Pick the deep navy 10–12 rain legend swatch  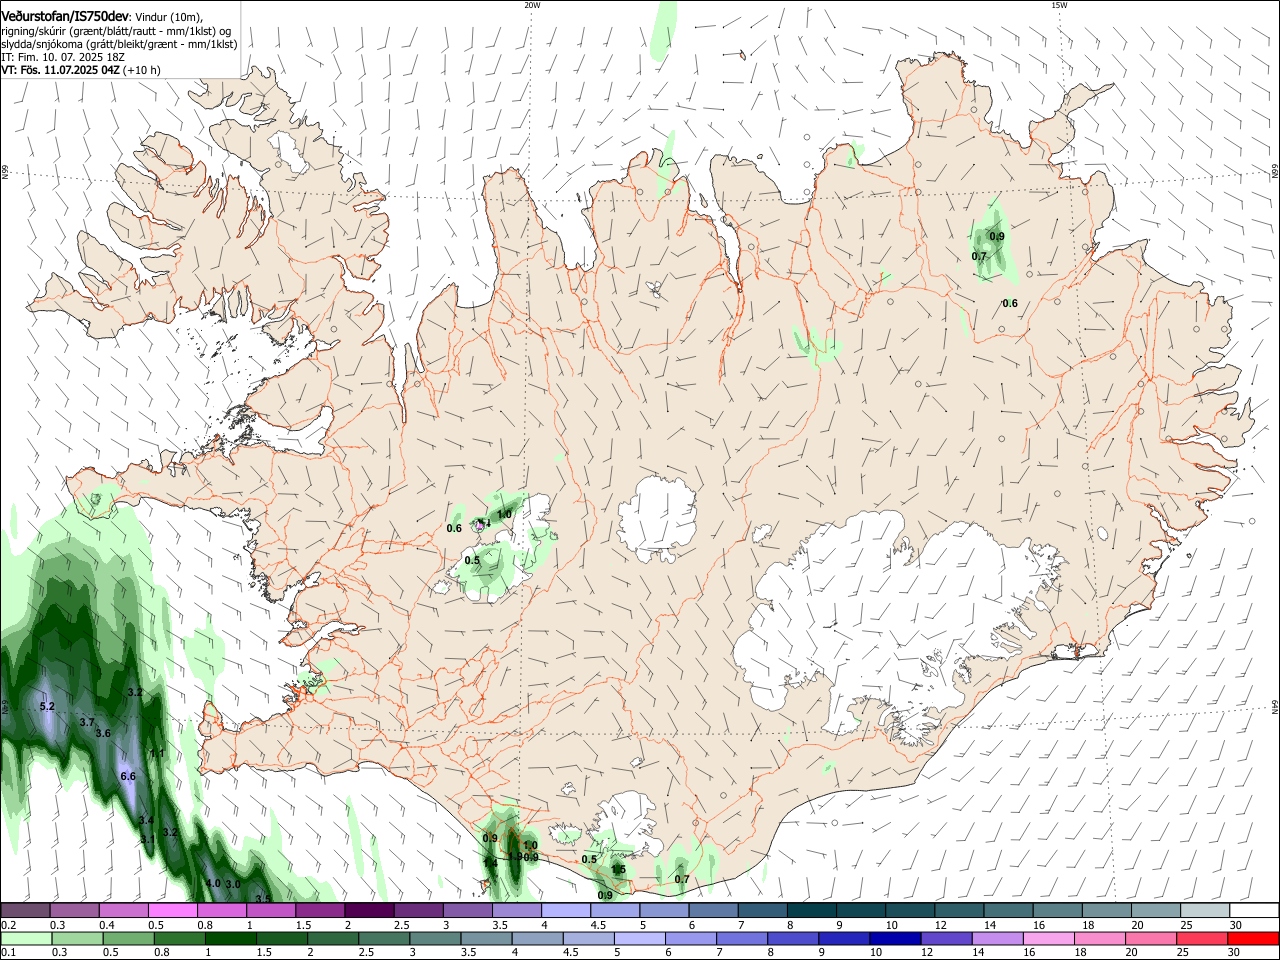895,938
